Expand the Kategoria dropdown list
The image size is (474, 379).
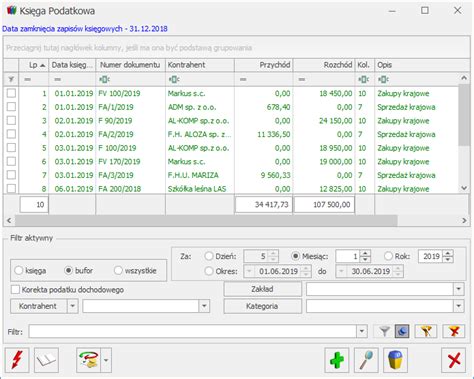tap(458, 306)
